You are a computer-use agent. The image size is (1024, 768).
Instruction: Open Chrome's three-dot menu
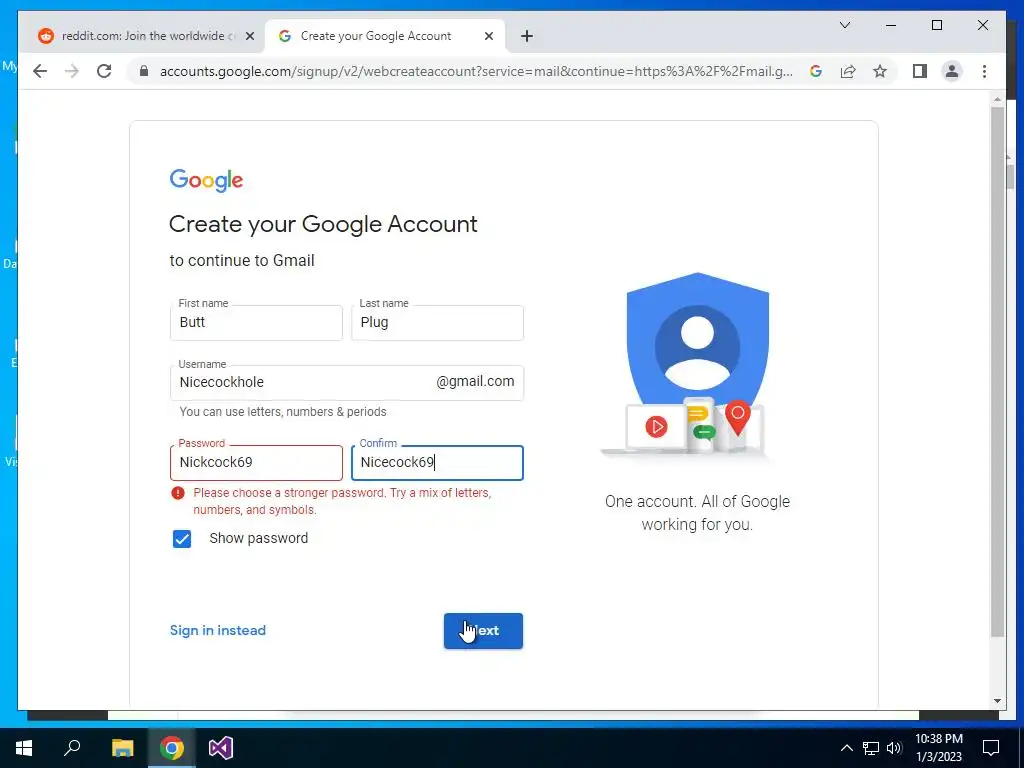[984, 71]
